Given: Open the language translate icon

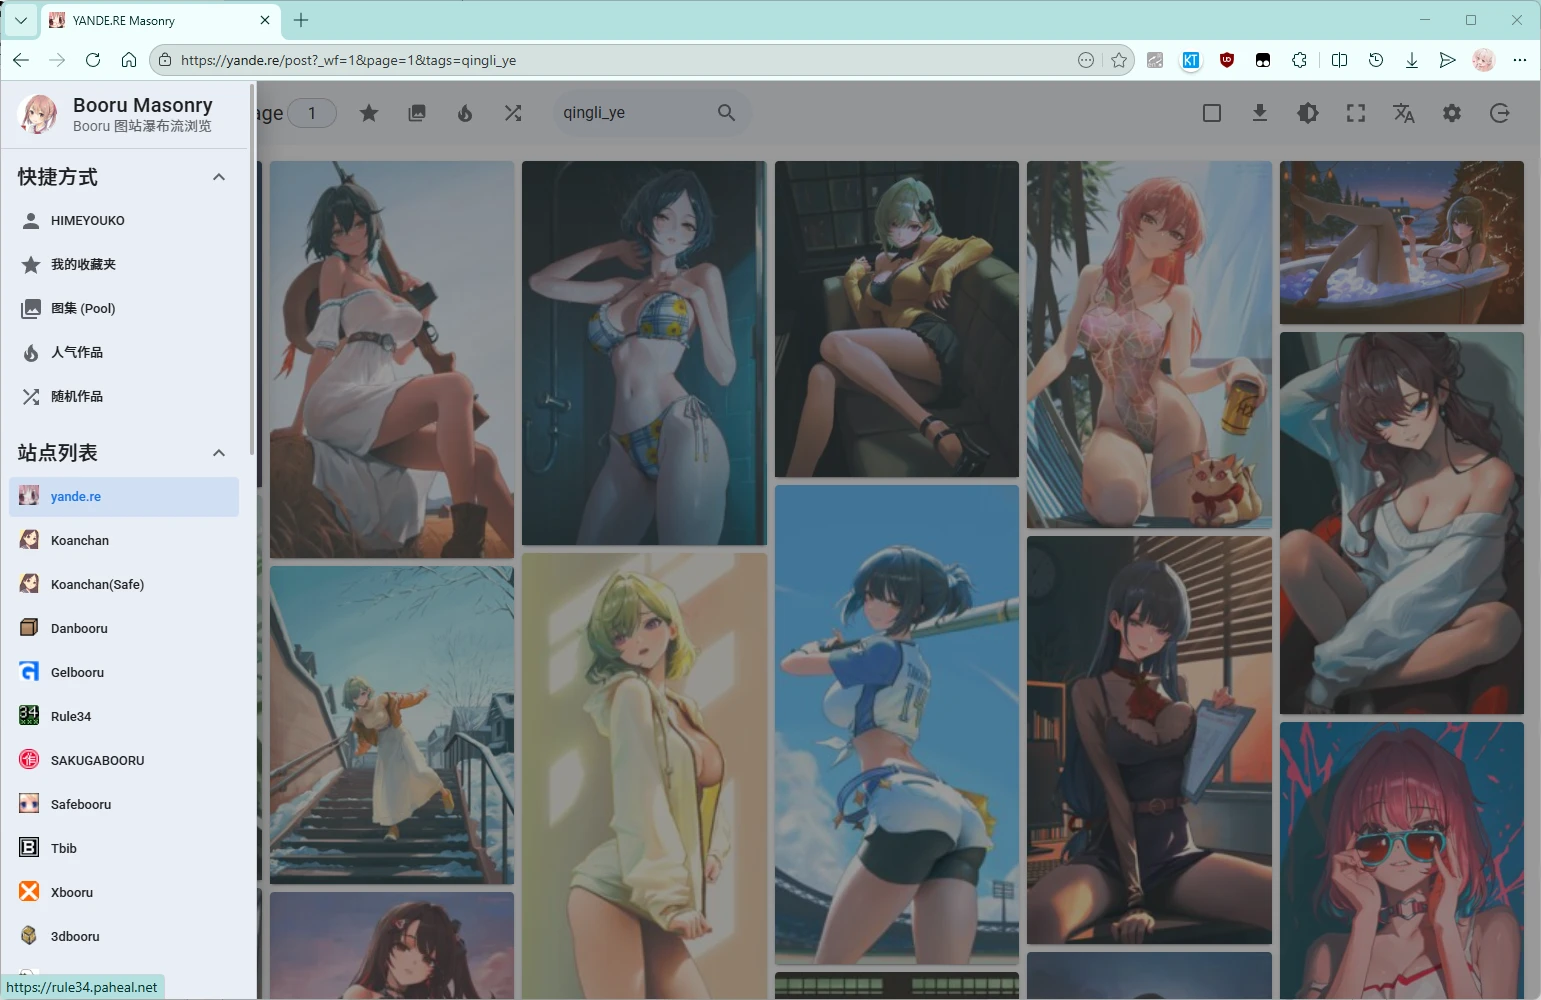Looking at the screenshot, I should tap(1404, 113).
